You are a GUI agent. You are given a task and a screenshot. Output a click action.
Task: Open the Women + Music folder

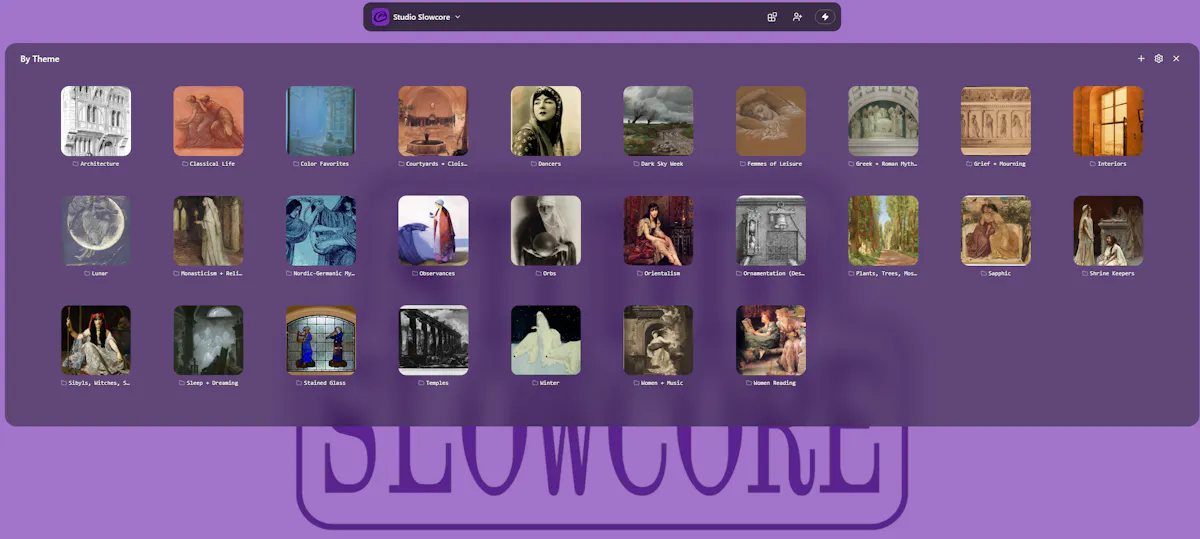point(658,340)
